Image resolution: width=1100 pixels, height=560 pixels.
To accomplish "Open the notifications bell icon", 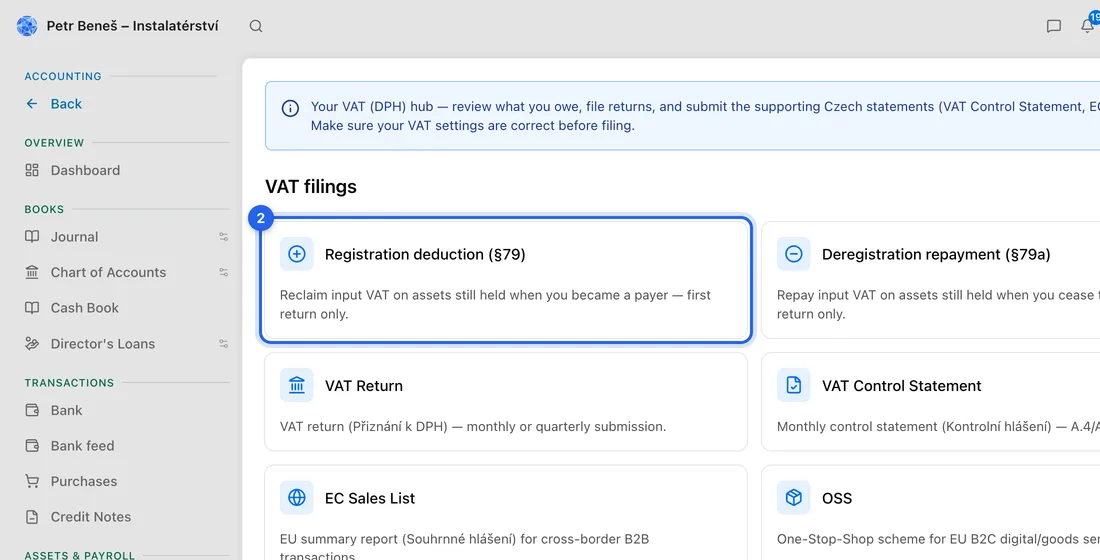I will pyautogui.click(x=1087, y=26).
